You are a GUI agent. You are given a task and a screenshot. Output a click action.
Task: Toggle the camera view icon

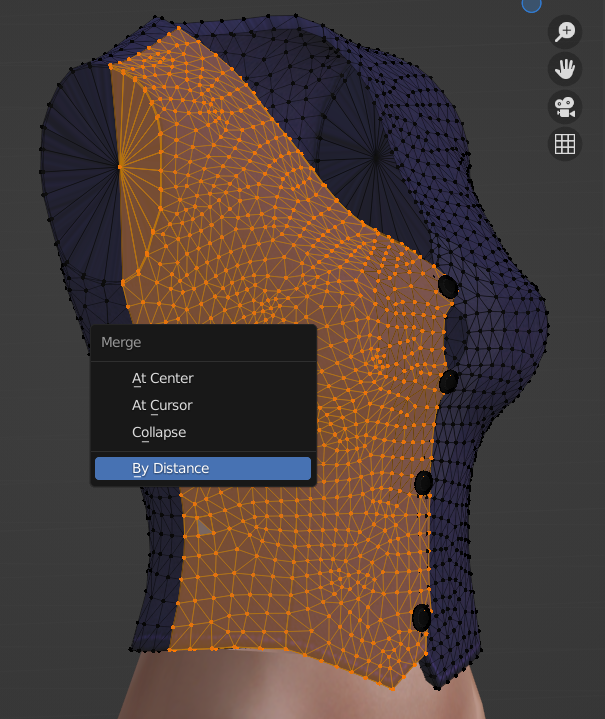click(565, 107)
